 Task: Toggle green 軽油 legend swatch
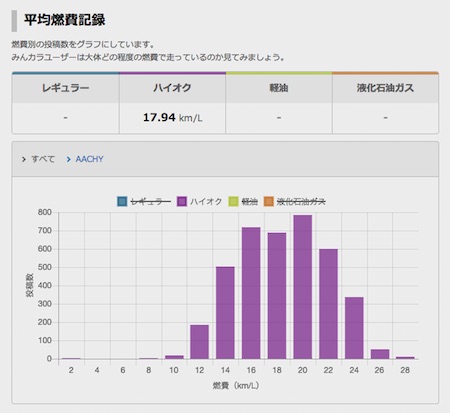233,201
